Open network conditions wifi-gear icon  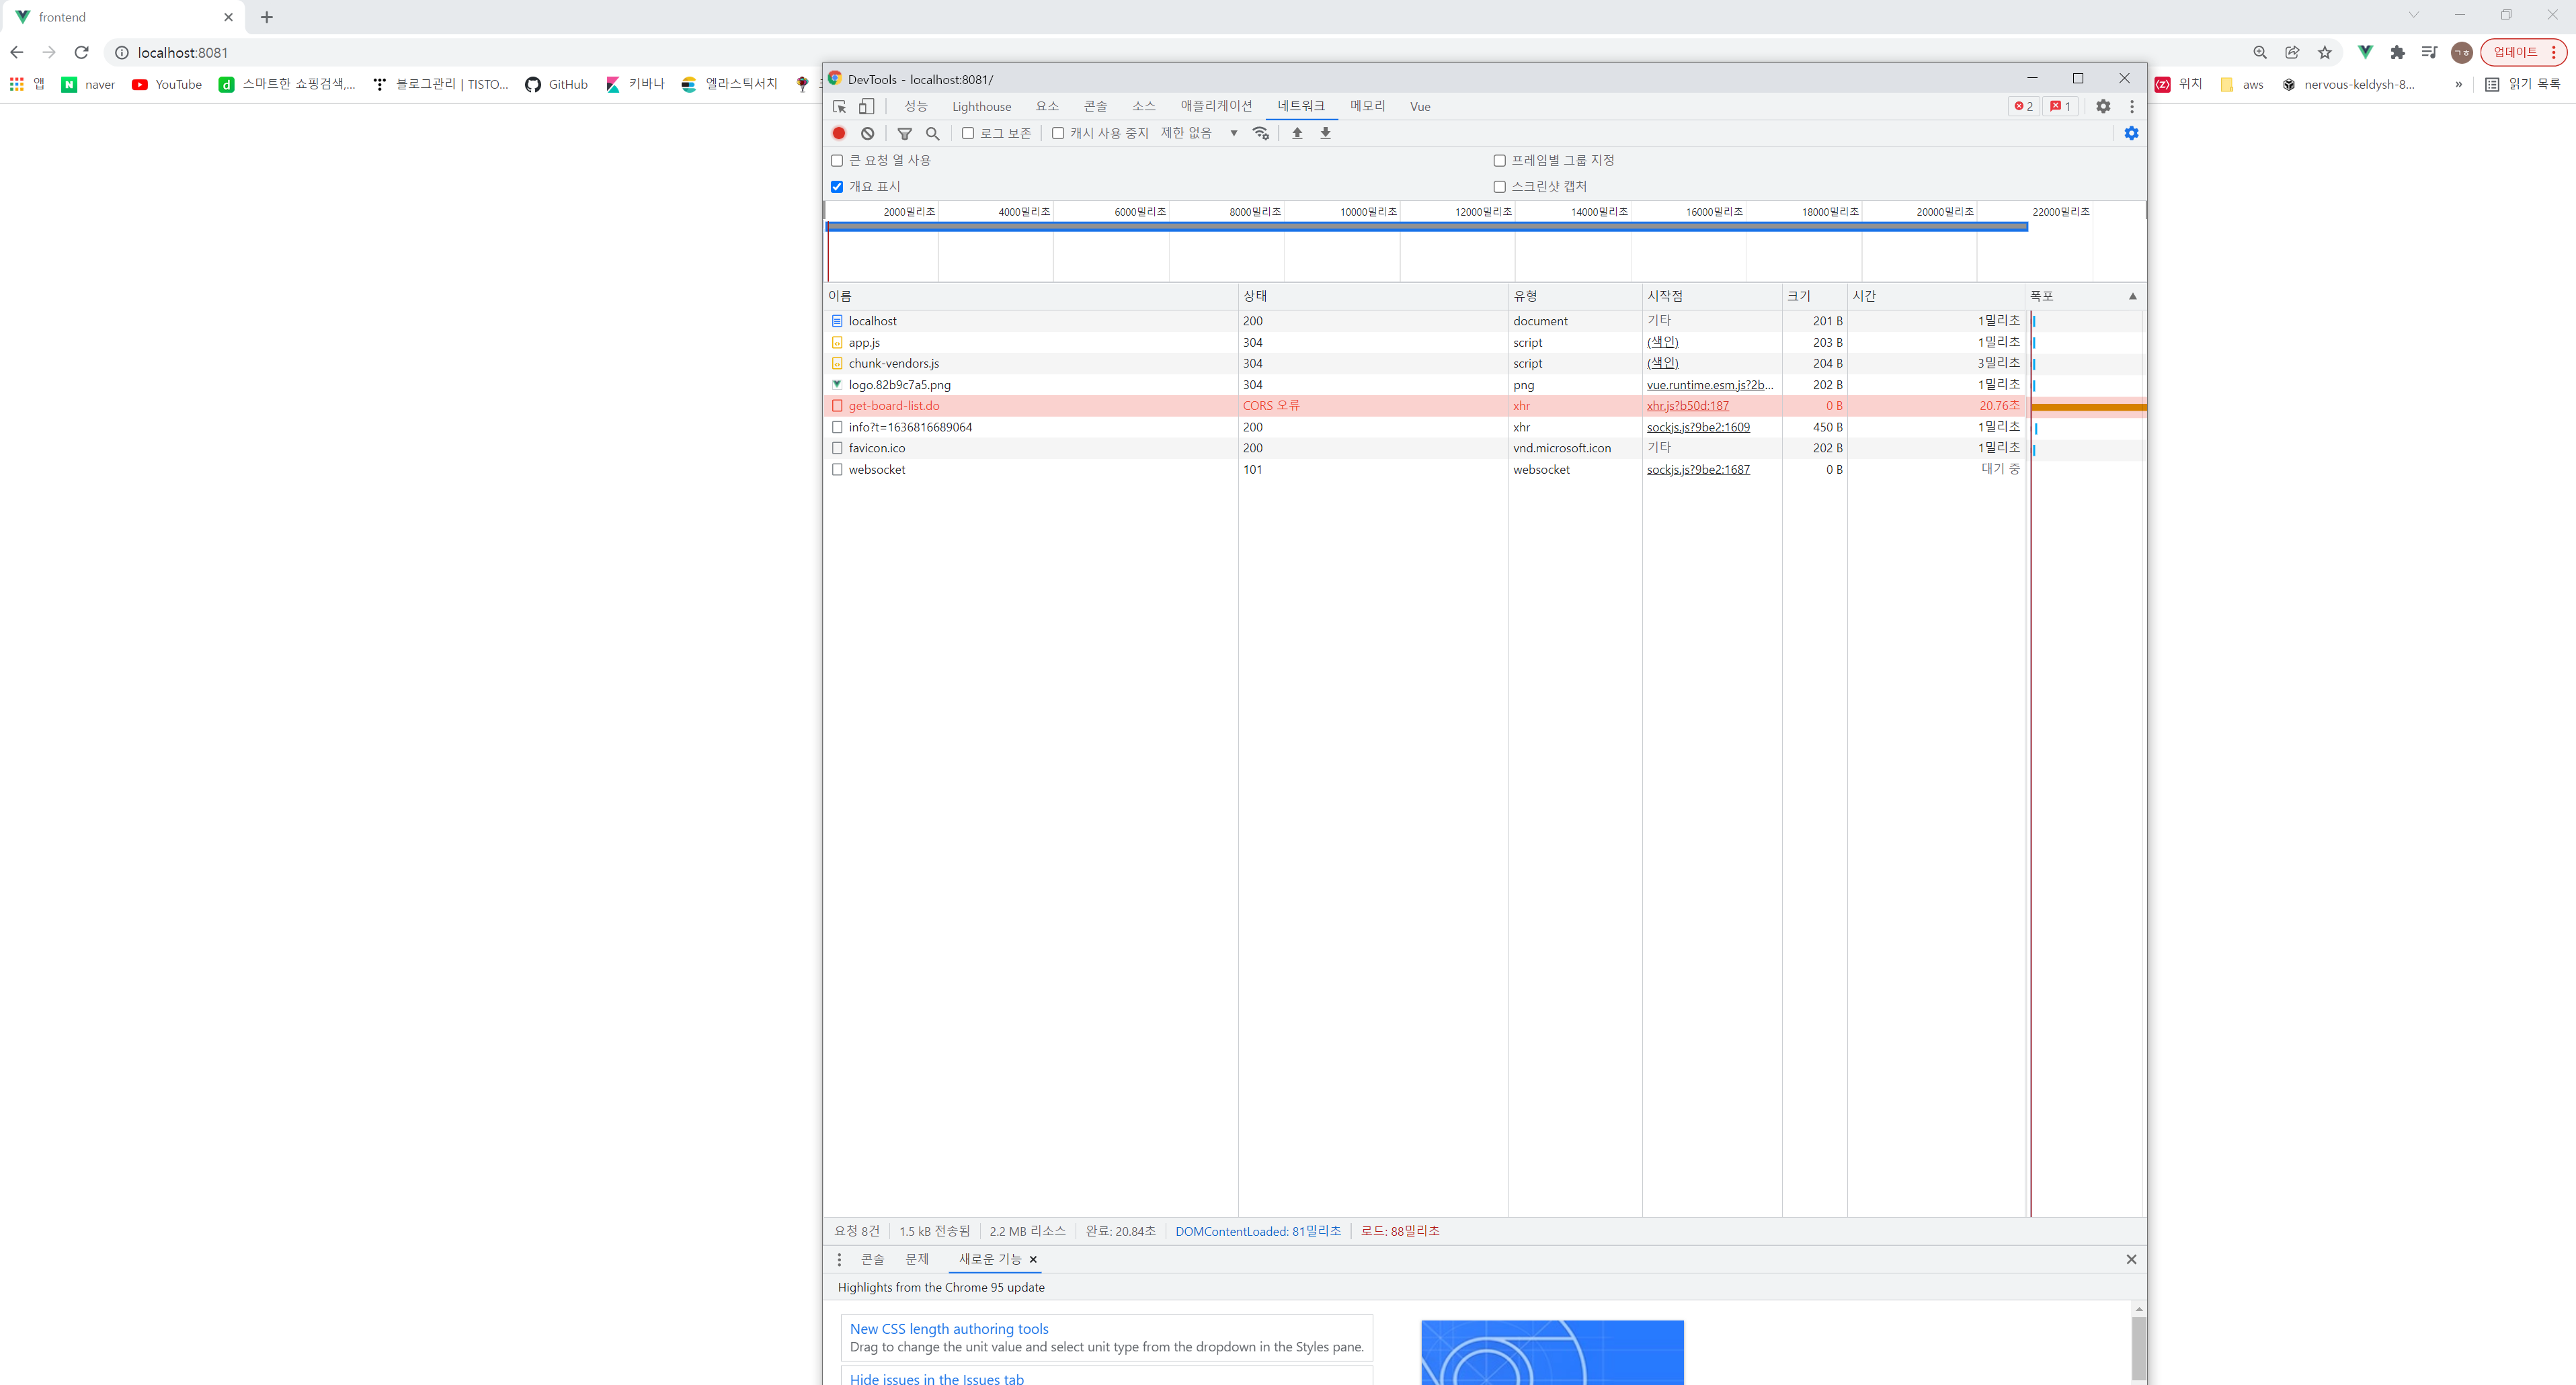(x=1261, y=133)
